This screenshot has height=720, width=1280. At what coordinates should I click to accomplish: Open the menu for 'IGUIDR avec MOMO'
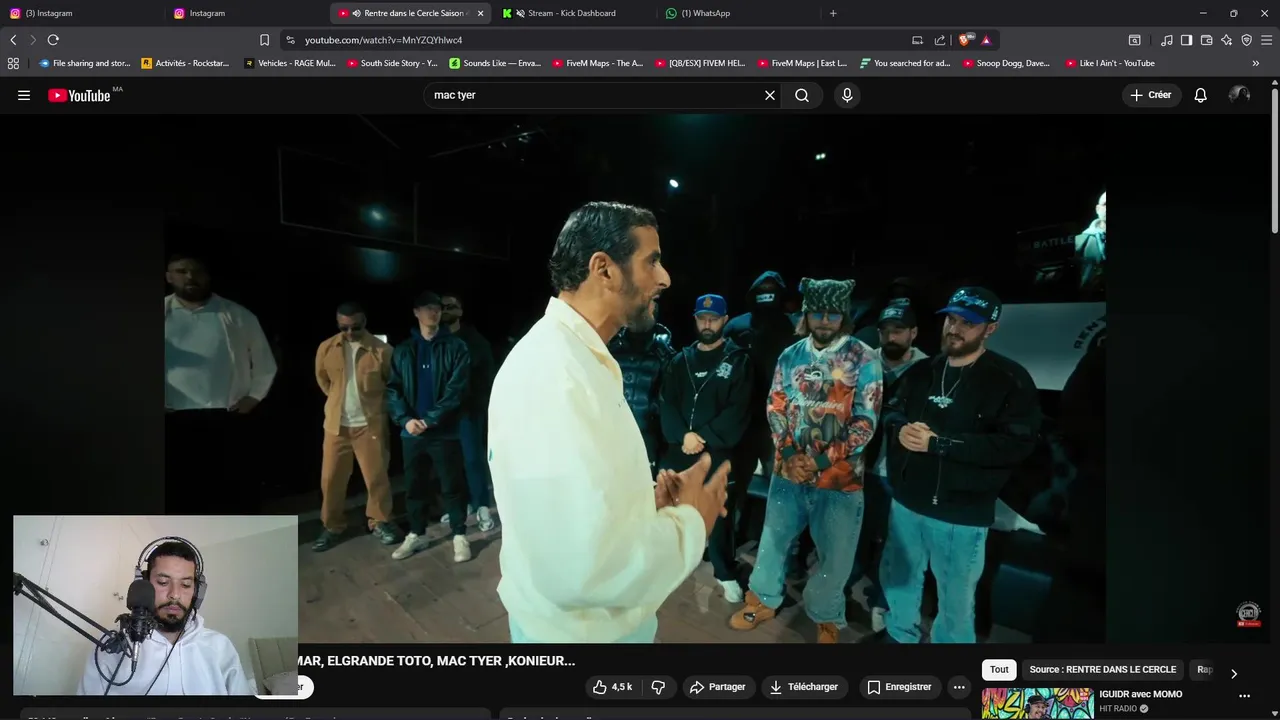tap(1245, 696)
